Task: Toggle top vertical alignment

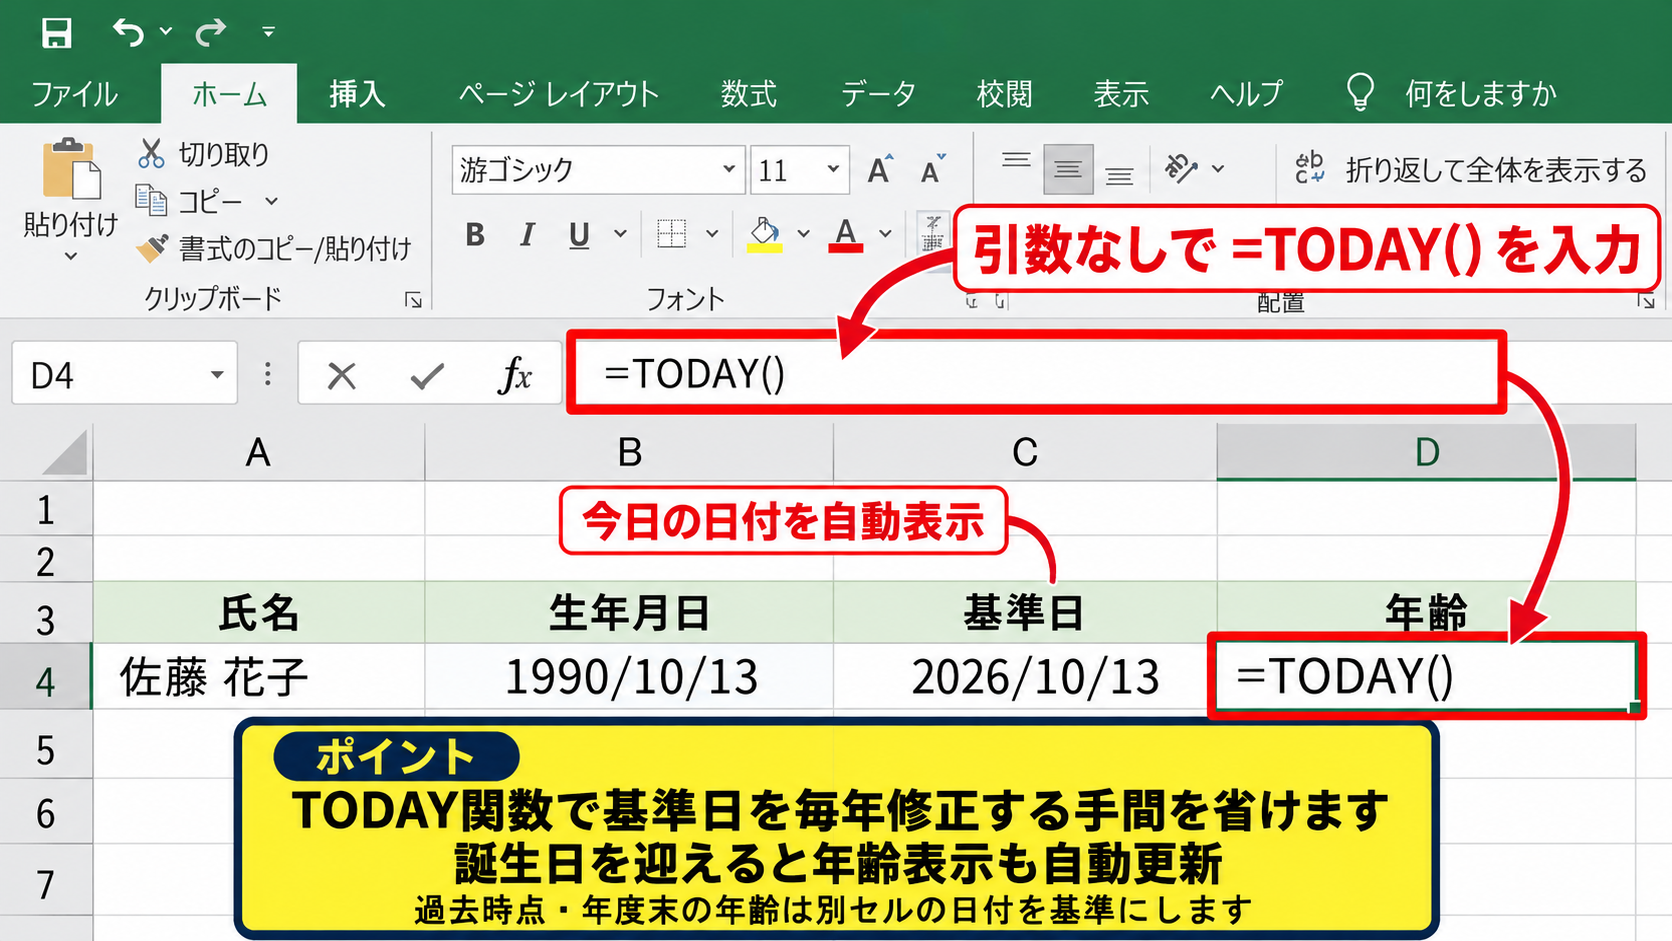Action: coord(1016,160)
